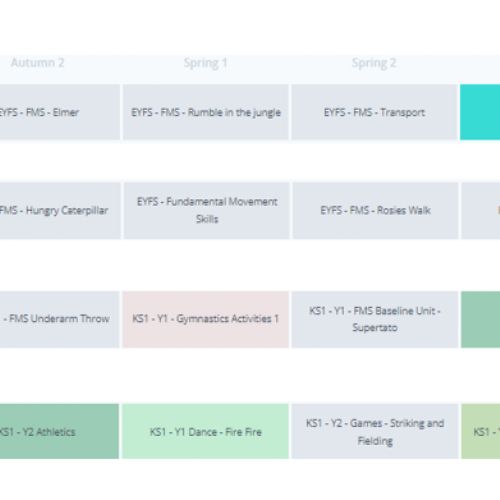The image size is (500, 500).
Task: Select the Autumn 2 column header
Action: 37,63
